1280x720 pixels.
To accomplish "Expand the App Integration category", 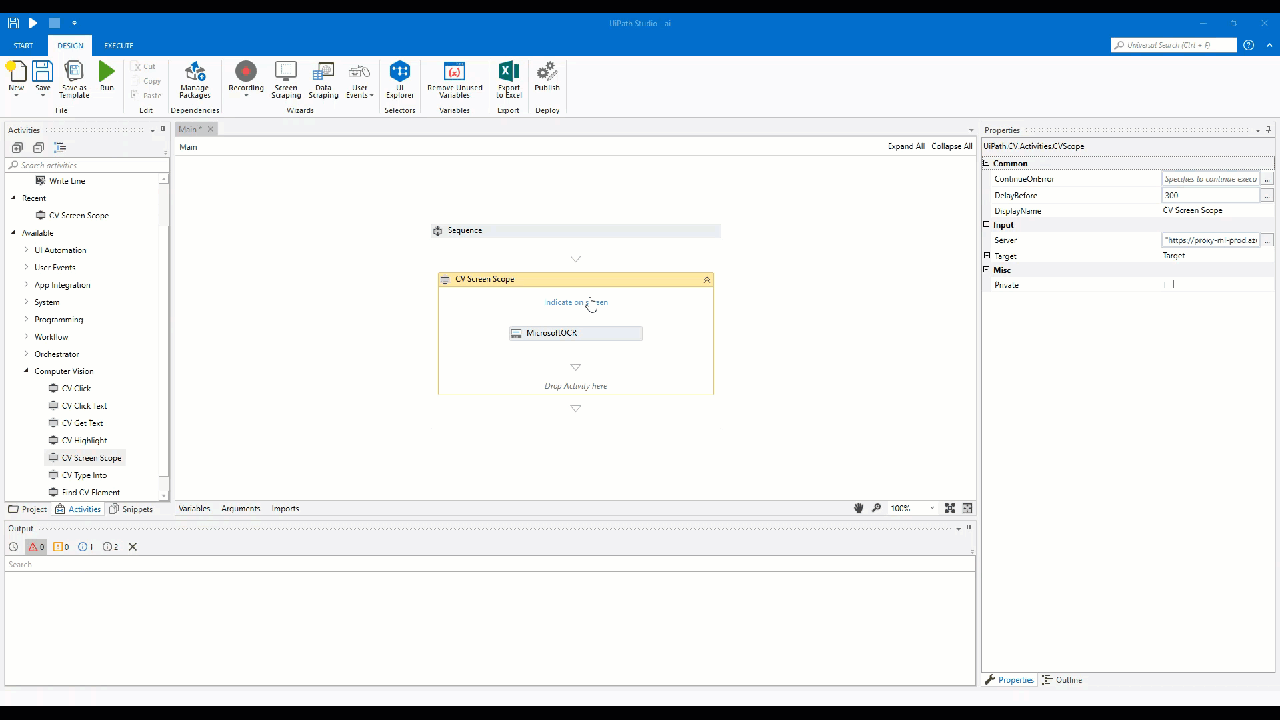I will click(x=27, y=285).
